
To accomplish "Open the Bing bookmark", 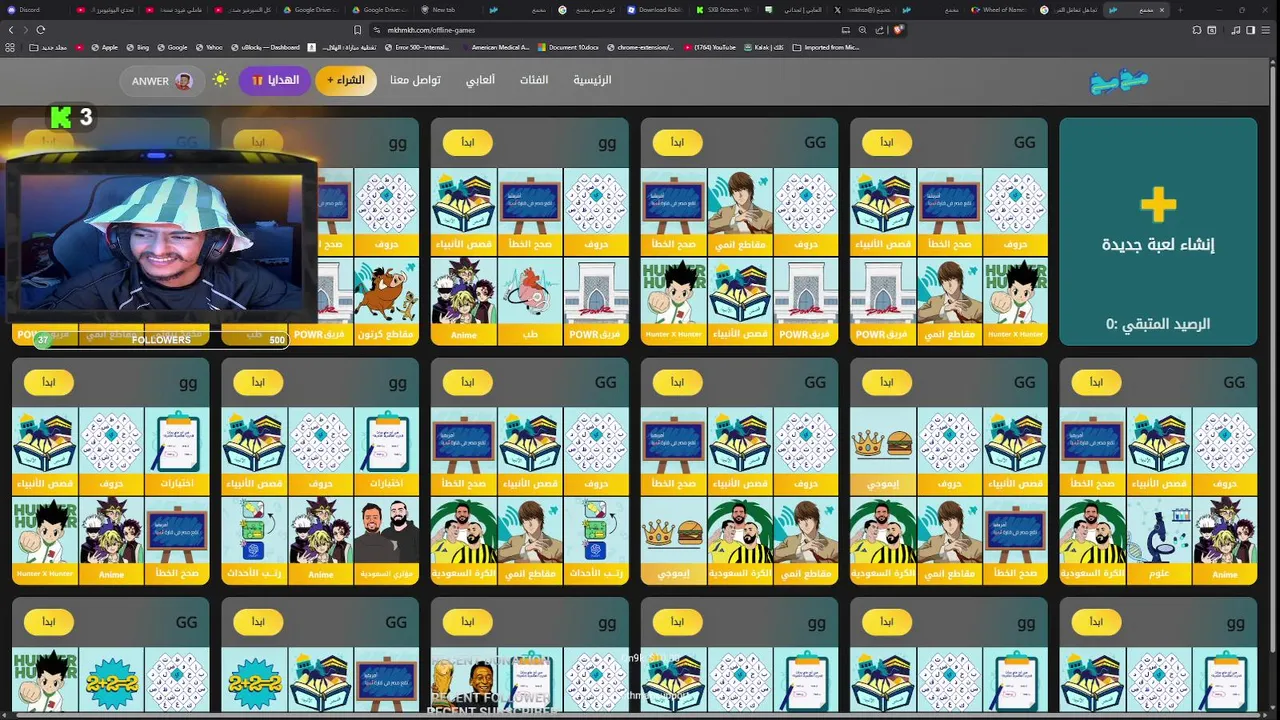I will tap(137, 47).
